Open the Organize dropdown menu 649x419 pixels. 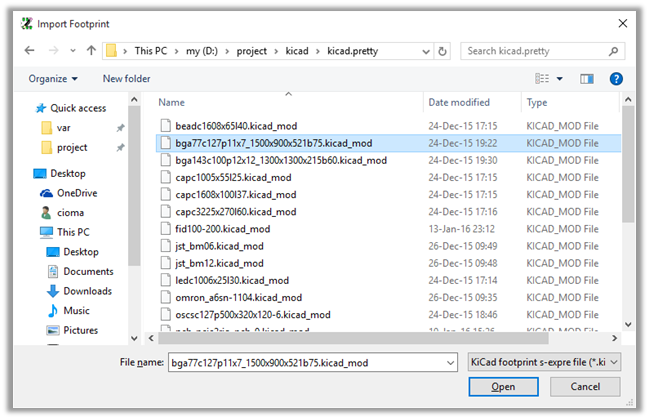pos(54,78)
